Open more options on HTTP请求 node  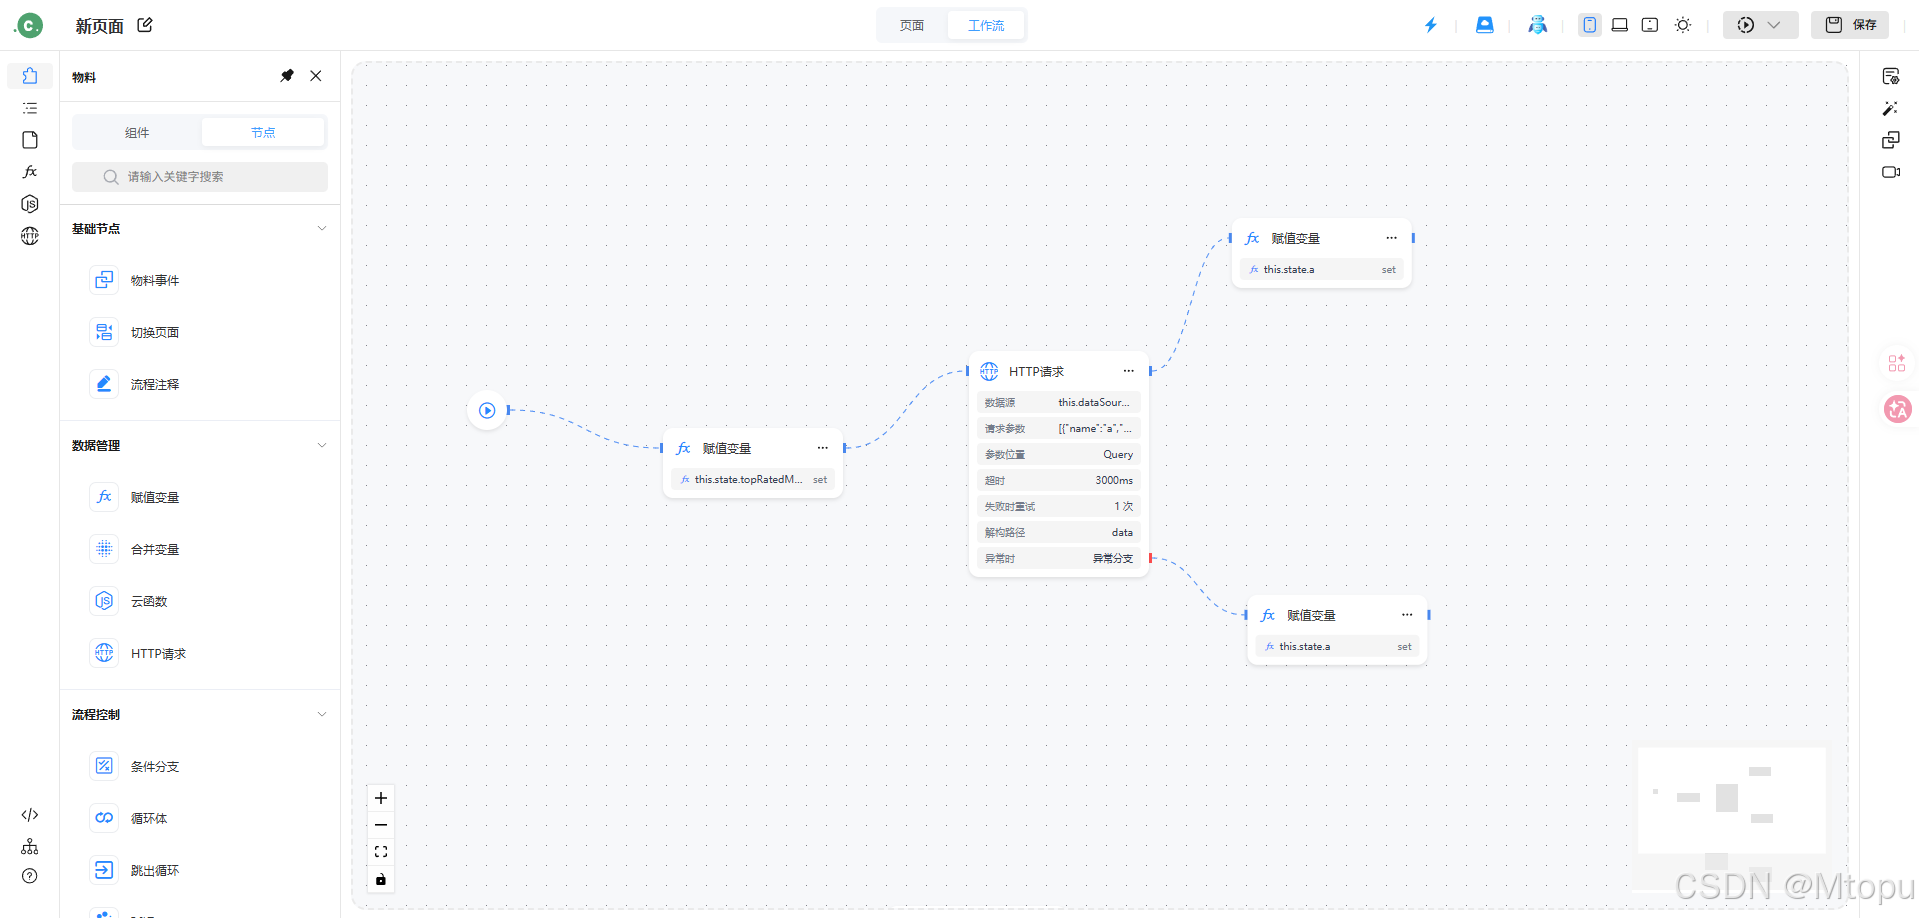pyautogui.click(x=1128, y=371)
